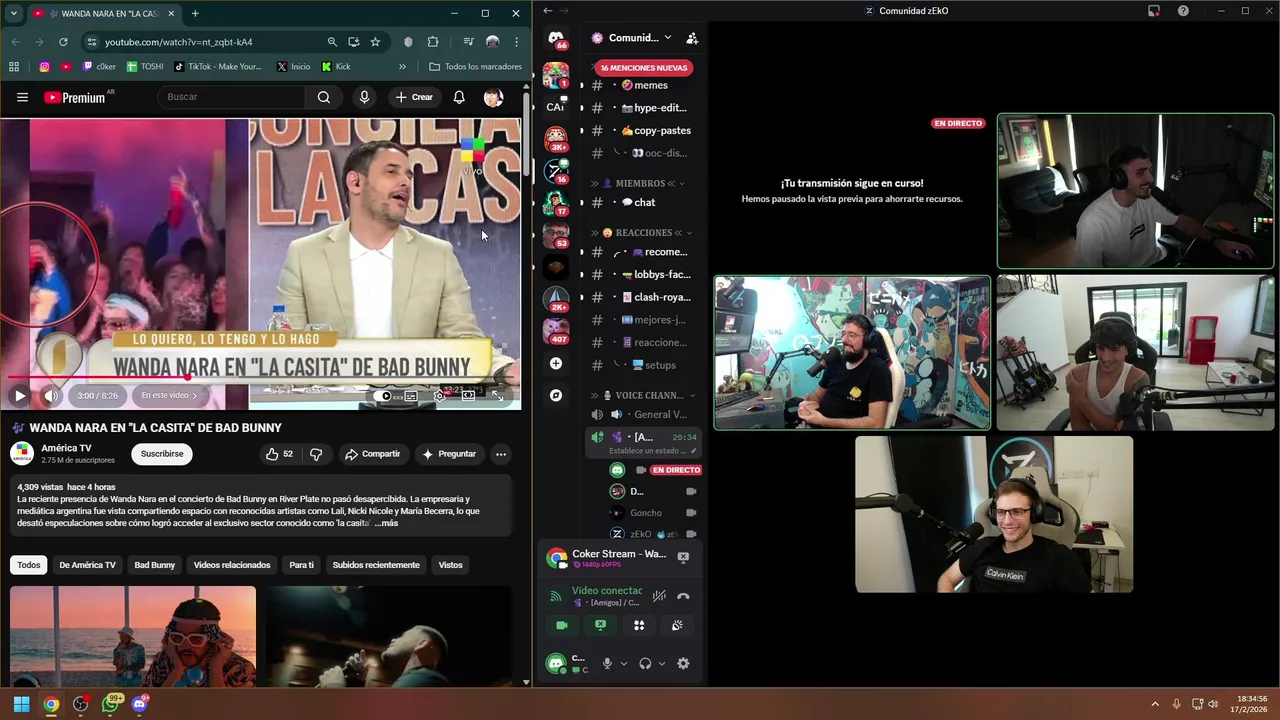The image size is (1280, 720).
Task: Toggle Discord noise suppression
Action: click(x=659, y=596)
